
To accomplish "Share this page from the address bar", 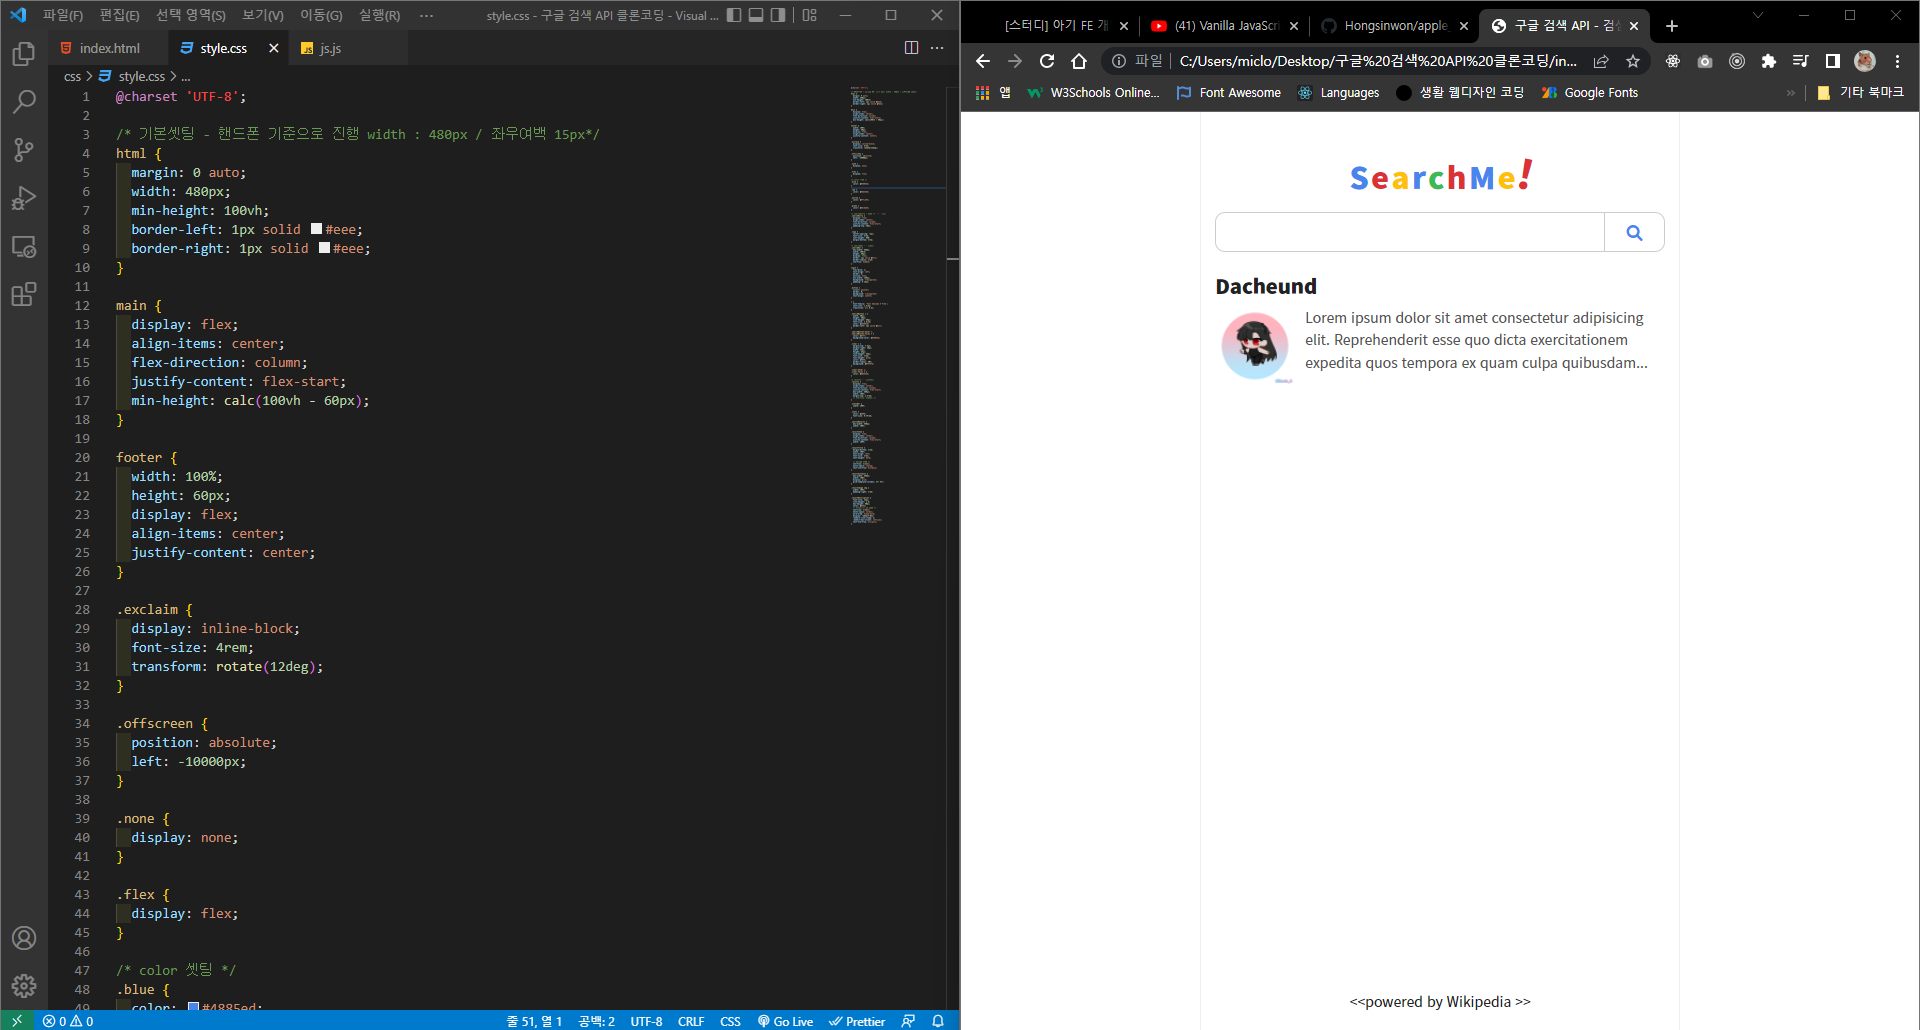I will click(x=1601, y=61).
